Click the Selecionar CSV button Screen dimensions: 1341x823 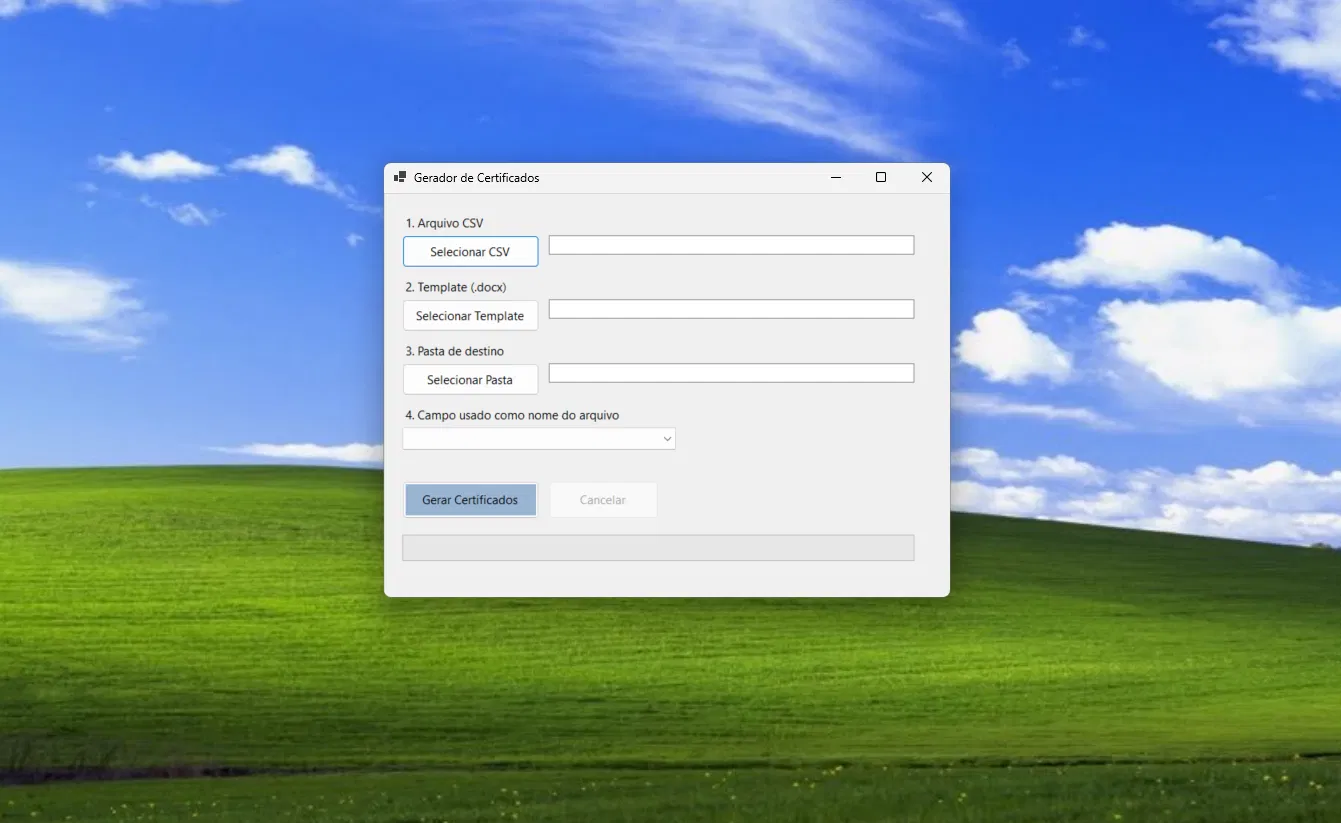click(470, 252)
